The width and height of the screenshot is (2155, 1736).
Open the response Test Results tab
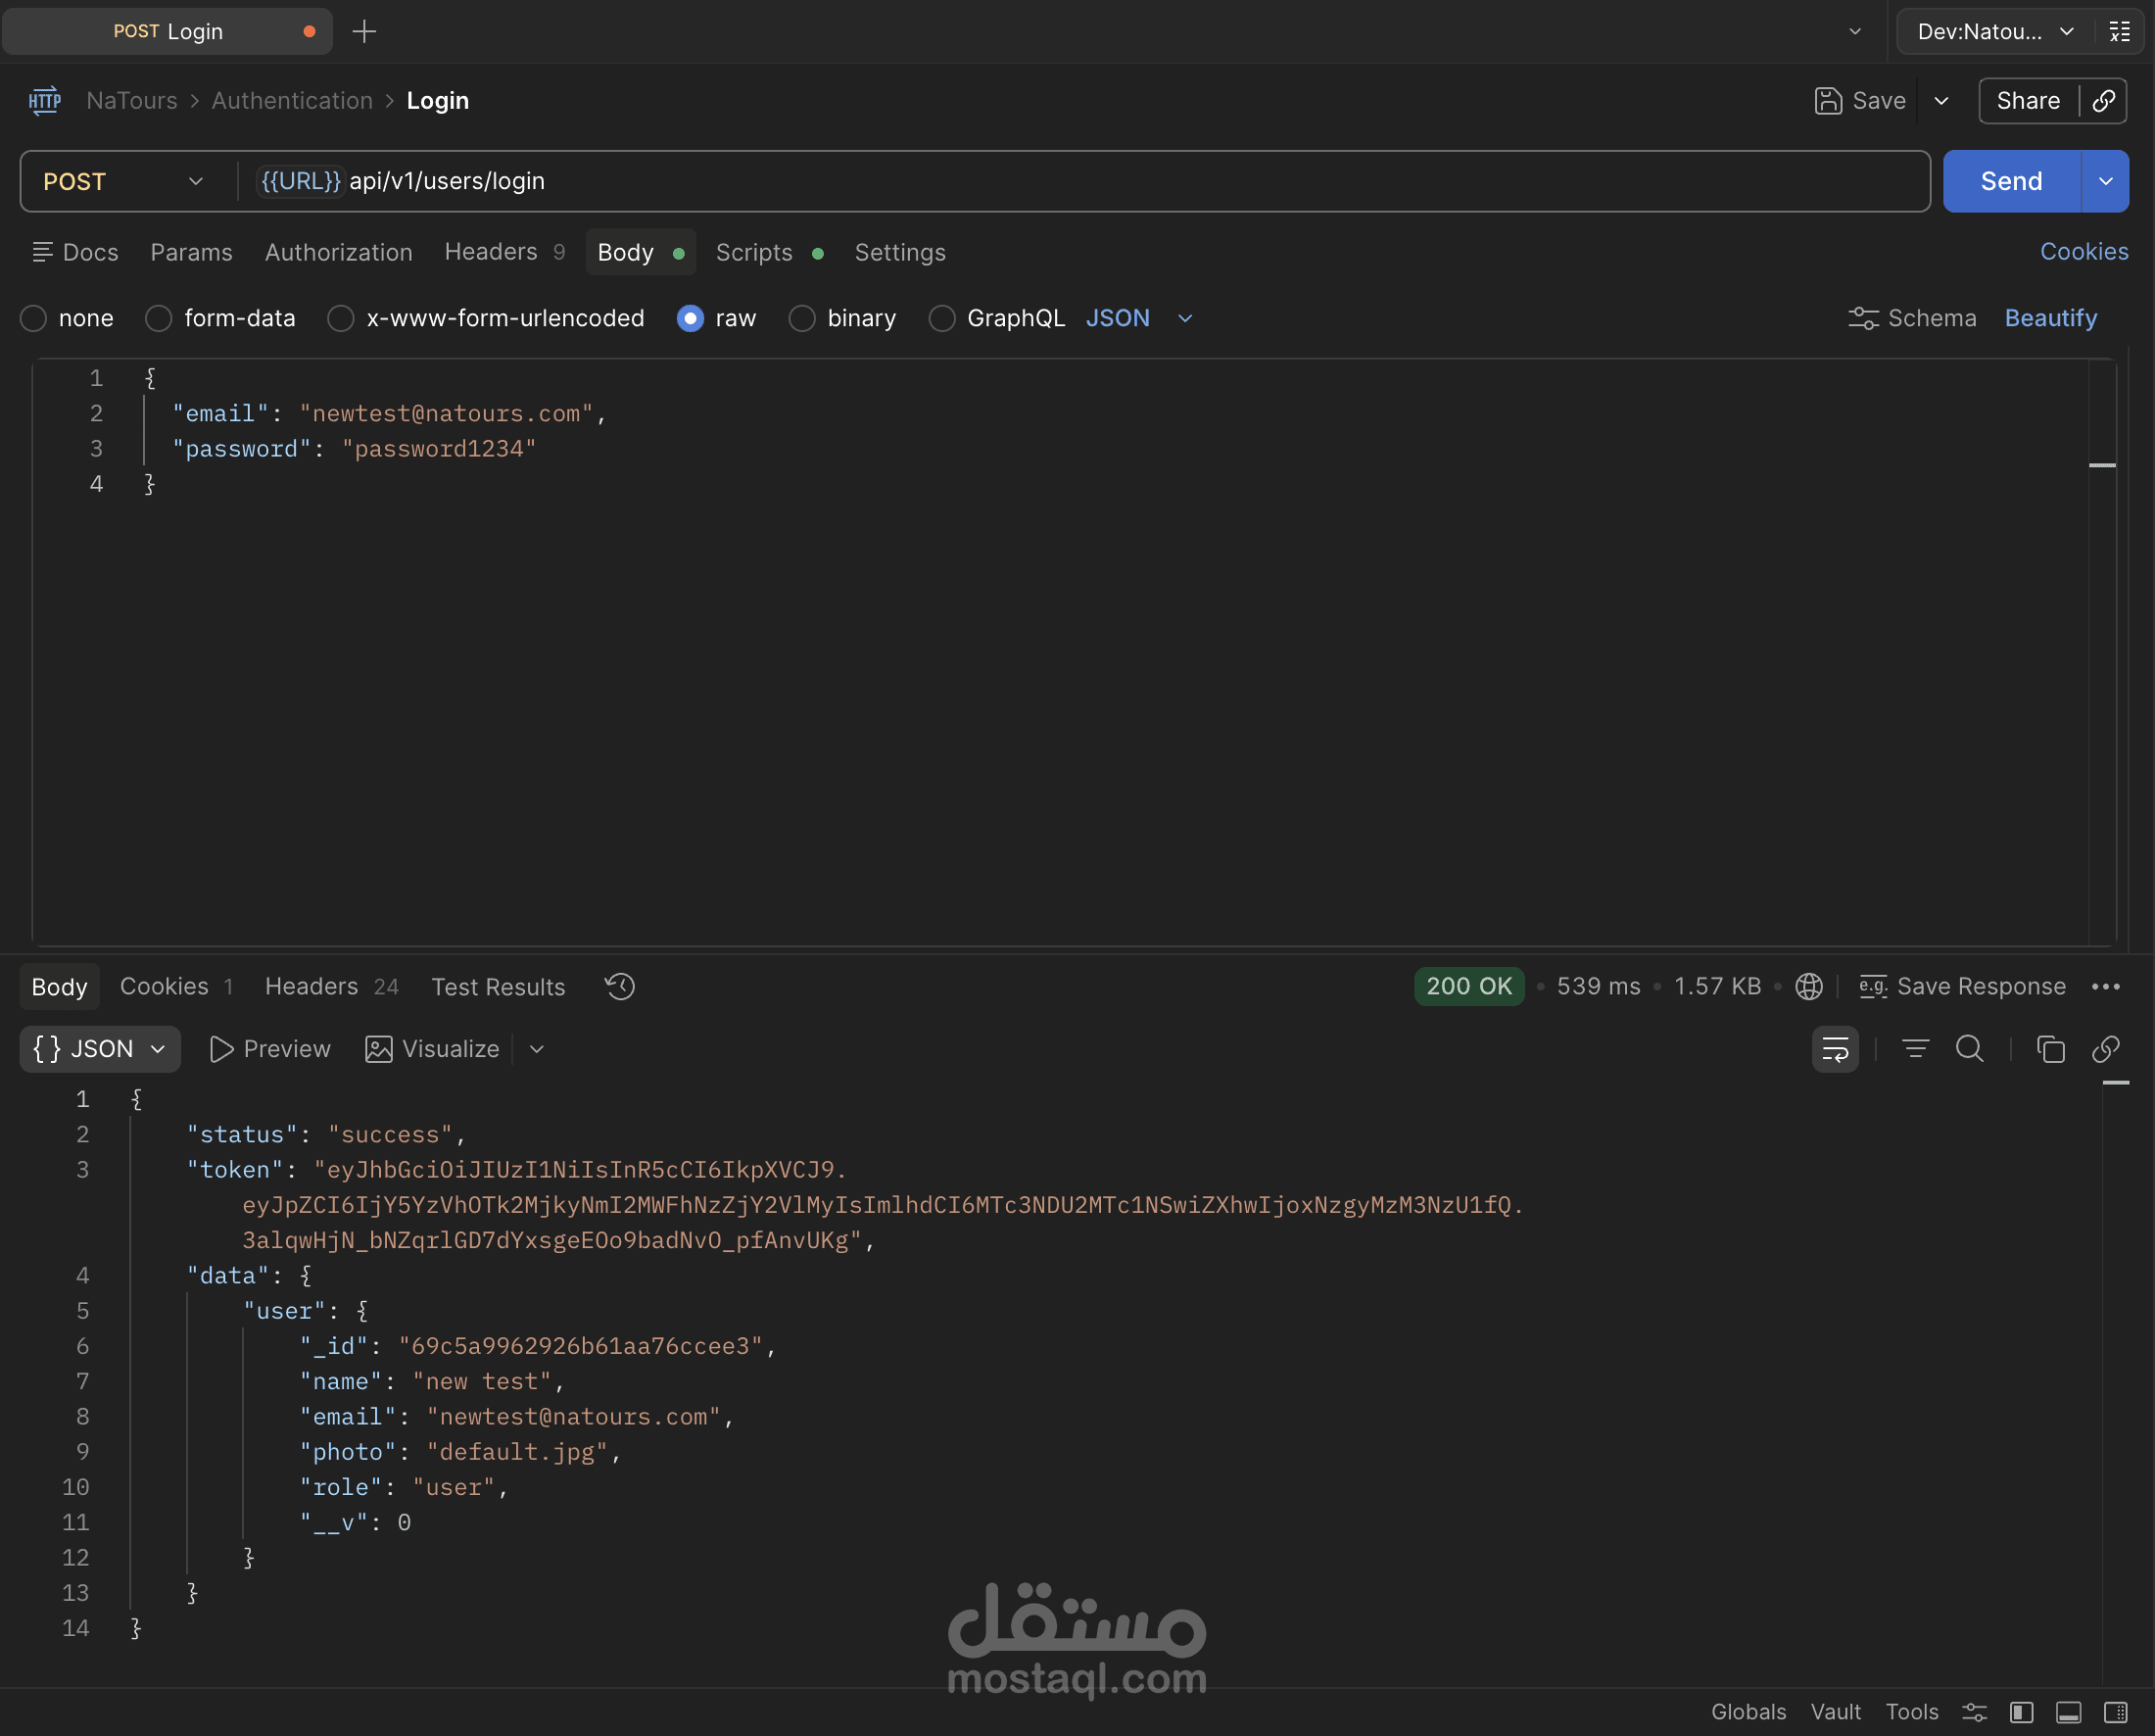tap(498, 987)
